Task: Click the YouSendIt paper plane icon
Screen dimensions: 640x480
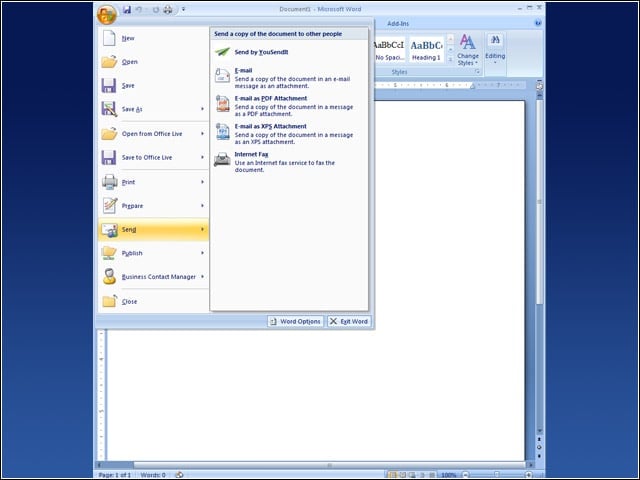Action: click(222, 52)
